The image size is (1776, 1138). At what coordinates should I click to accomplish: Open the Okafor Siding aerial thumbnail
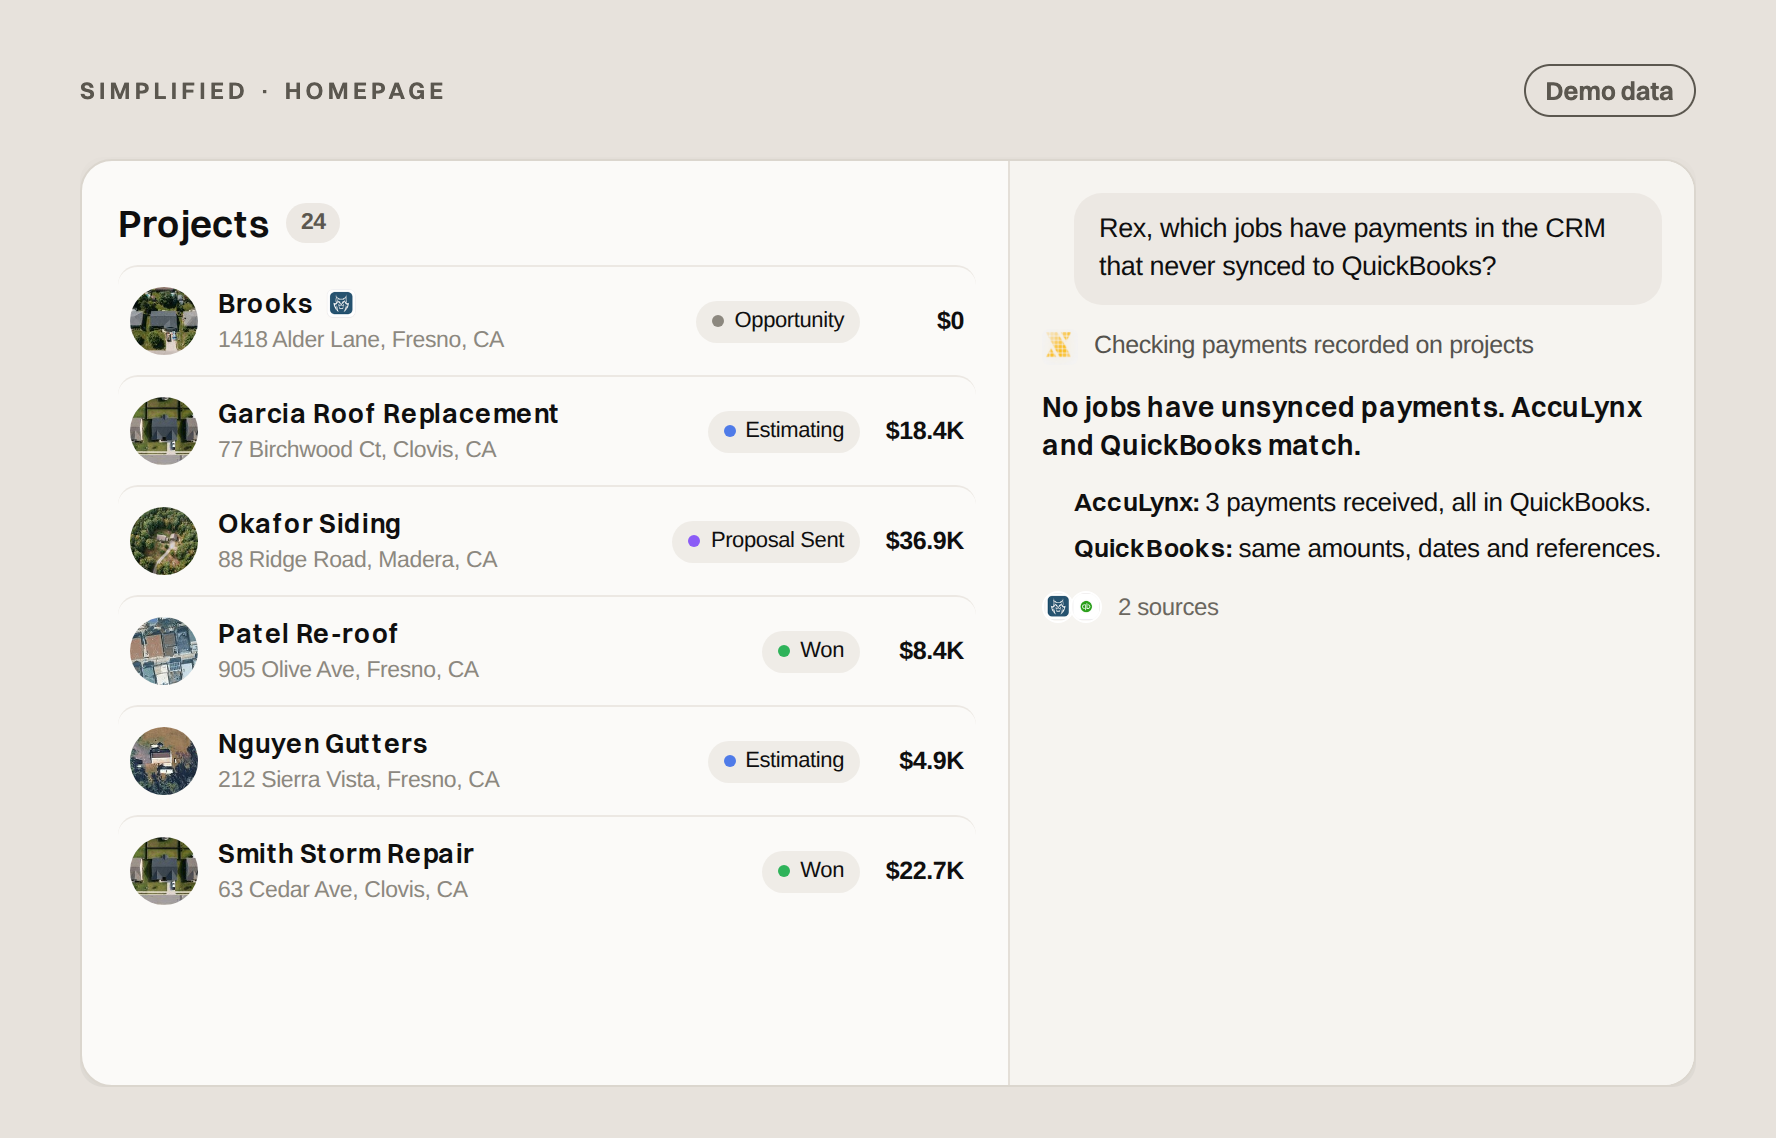pos(164,541)
